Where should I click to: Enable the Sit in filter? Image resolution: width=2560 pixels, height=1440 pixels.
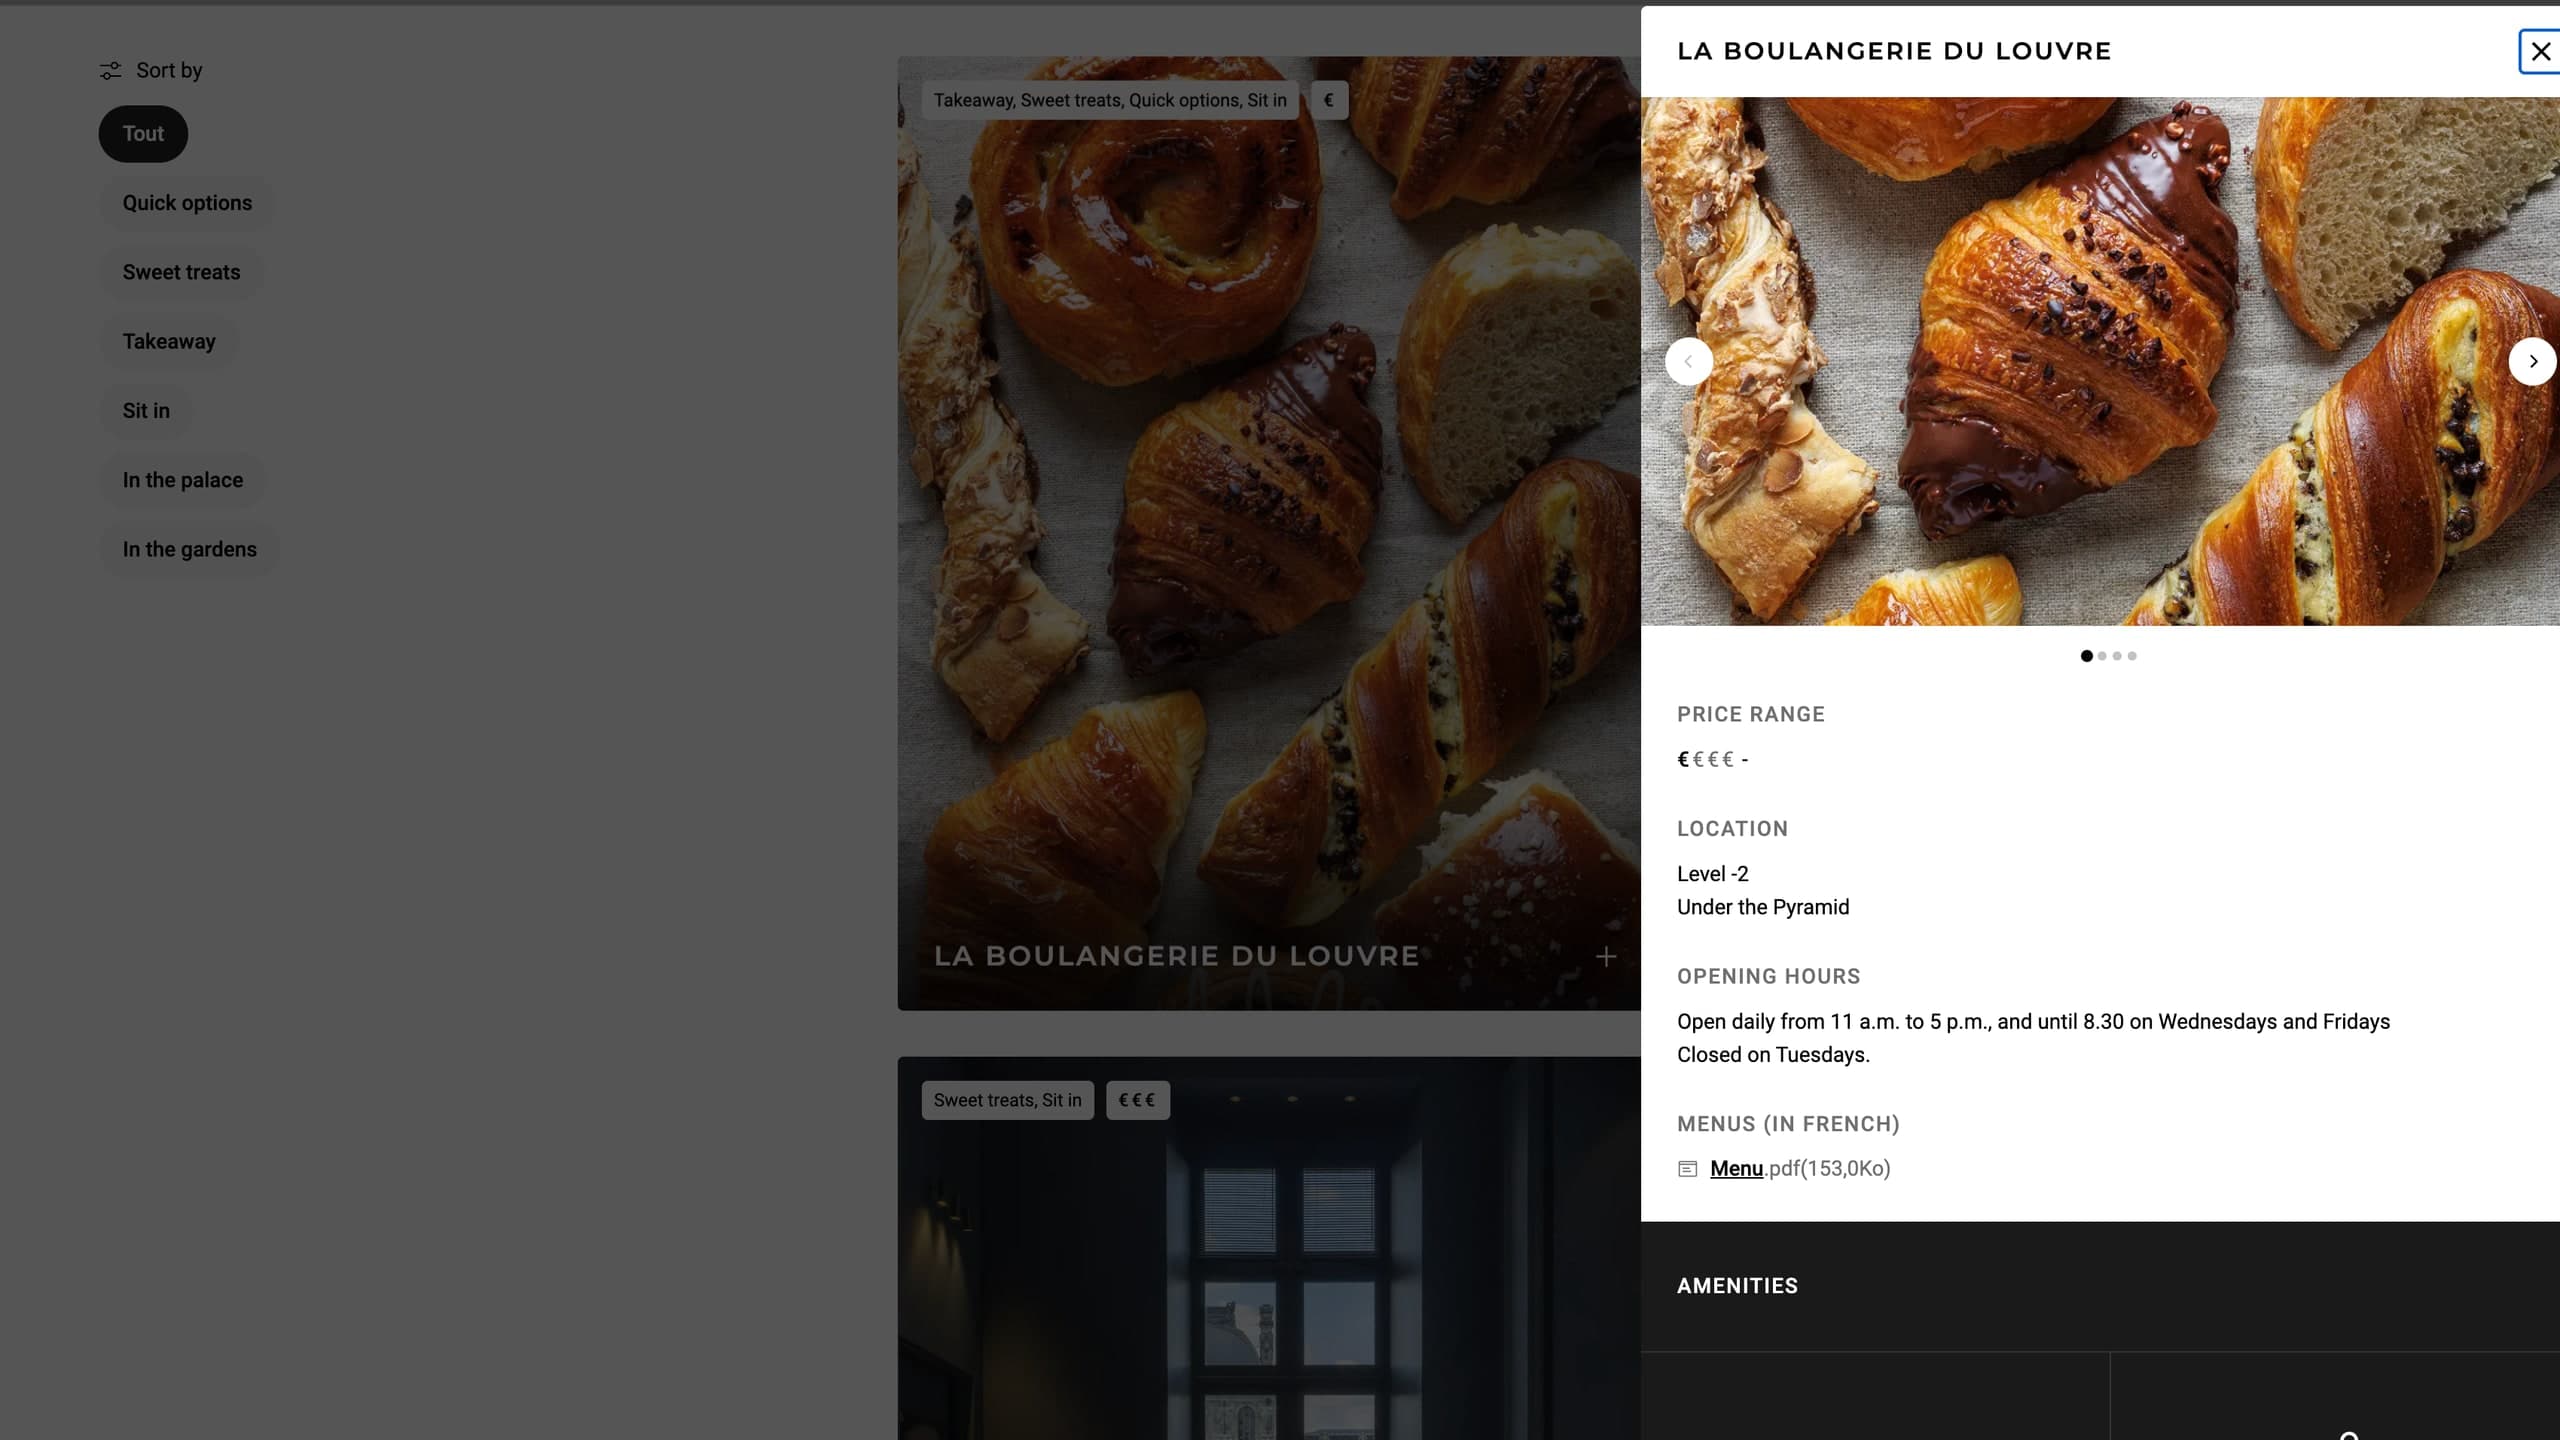[146, 411]
